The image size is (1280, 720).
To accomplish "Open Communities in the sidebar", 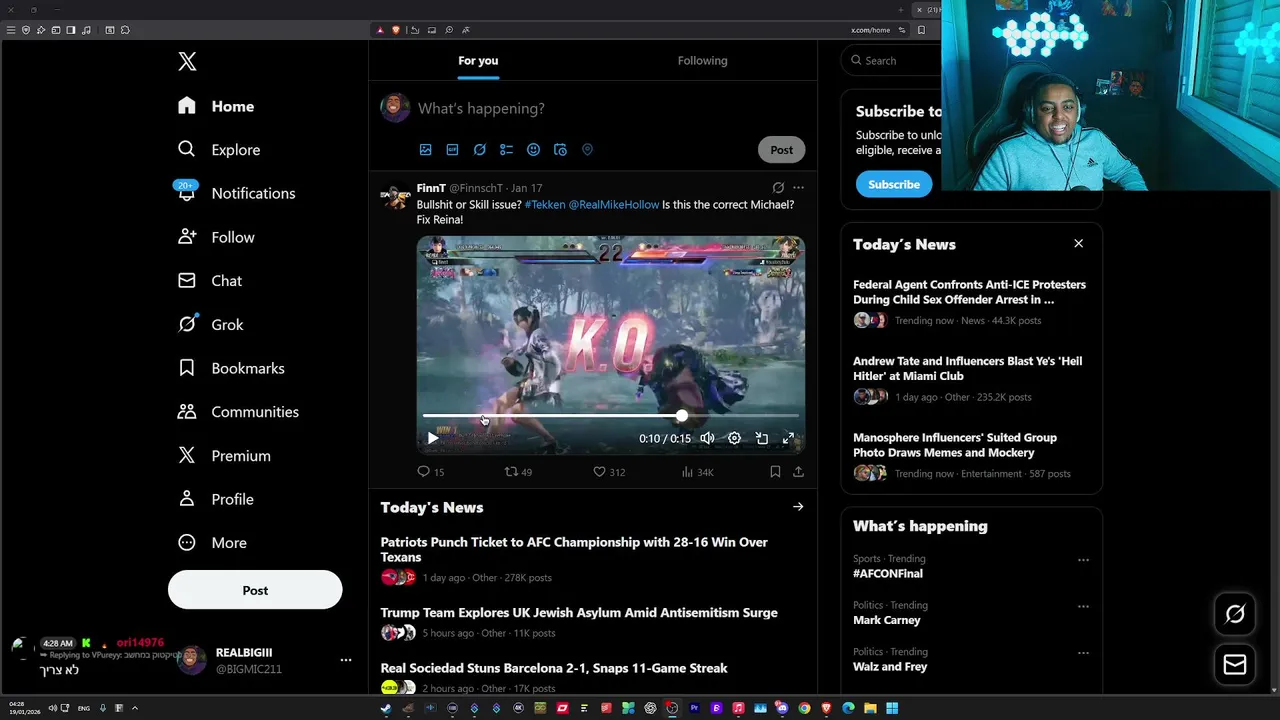I will pyautogui.click(x=238, y=412).
